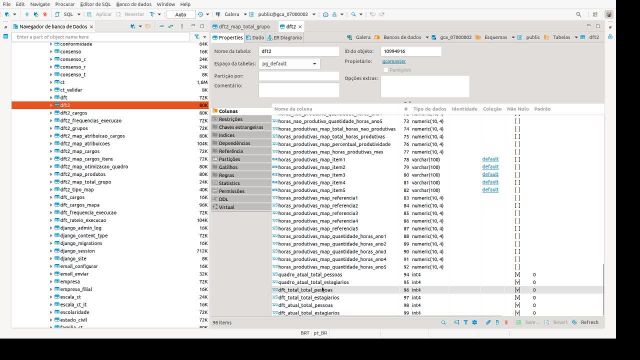Viewport: 640px width, 360px height.
Task: Open the SQL editor toolbar button
Action: [x=65, y=14]
